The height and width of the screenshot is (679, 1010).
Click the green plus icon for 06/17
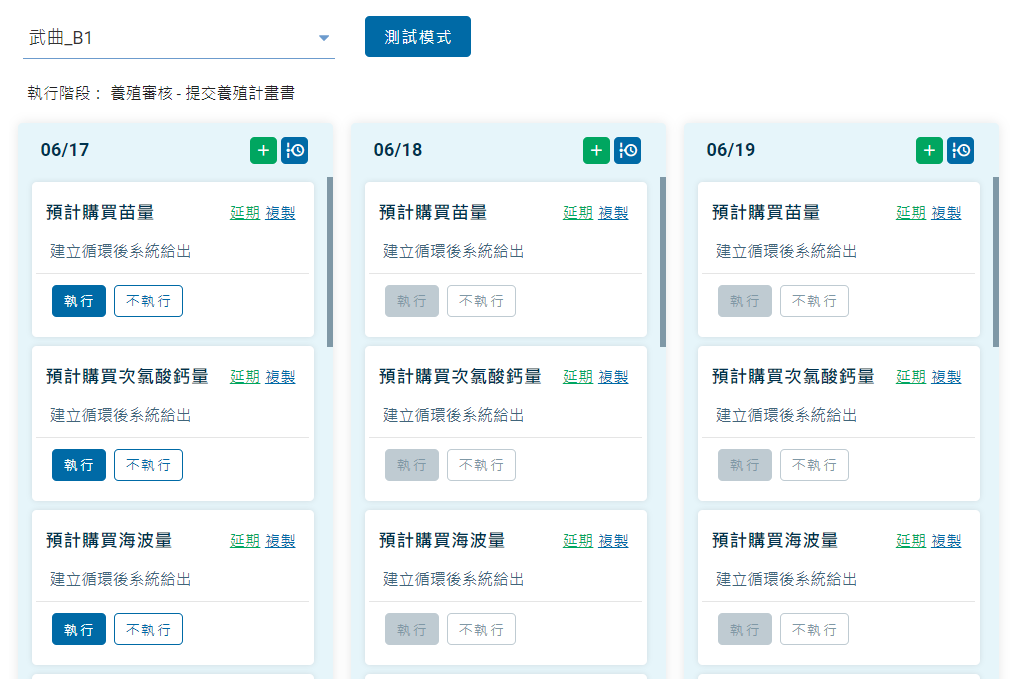[x=263, y=150]
